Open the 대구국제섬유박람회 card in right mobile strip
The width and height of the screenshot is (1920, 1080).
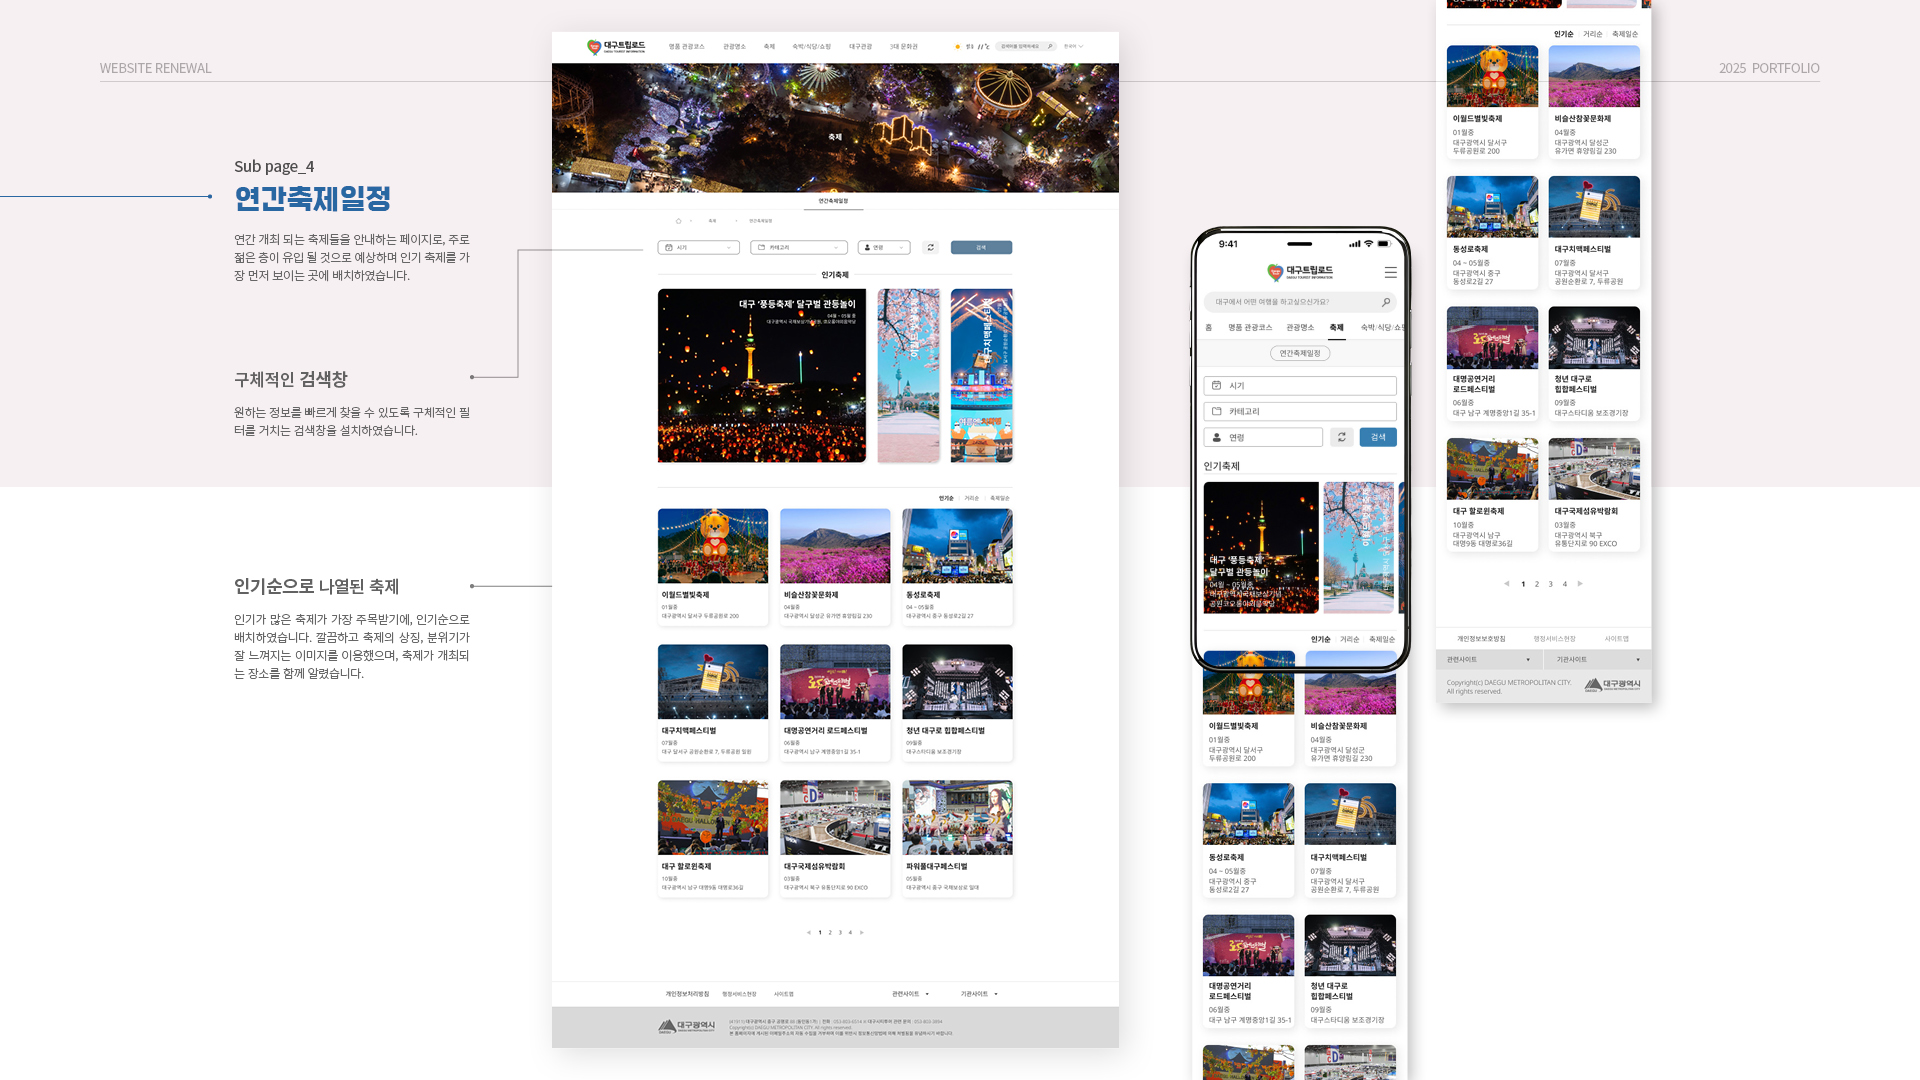[x=1594, y=495]
